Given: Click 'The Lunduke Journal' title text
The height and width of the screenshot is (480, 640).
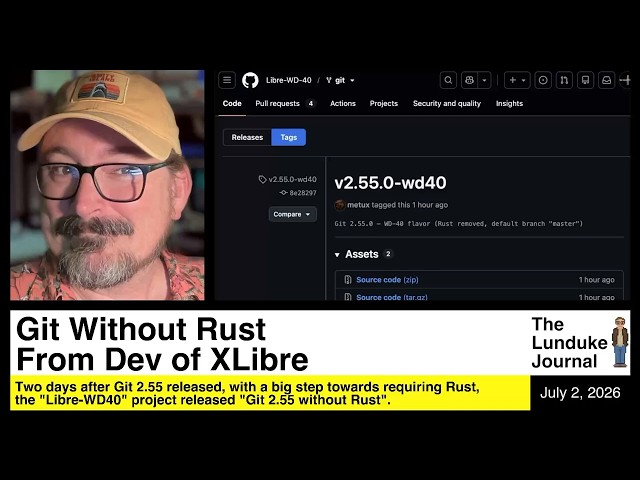Looking at the screenshot, I should point(569,343).
